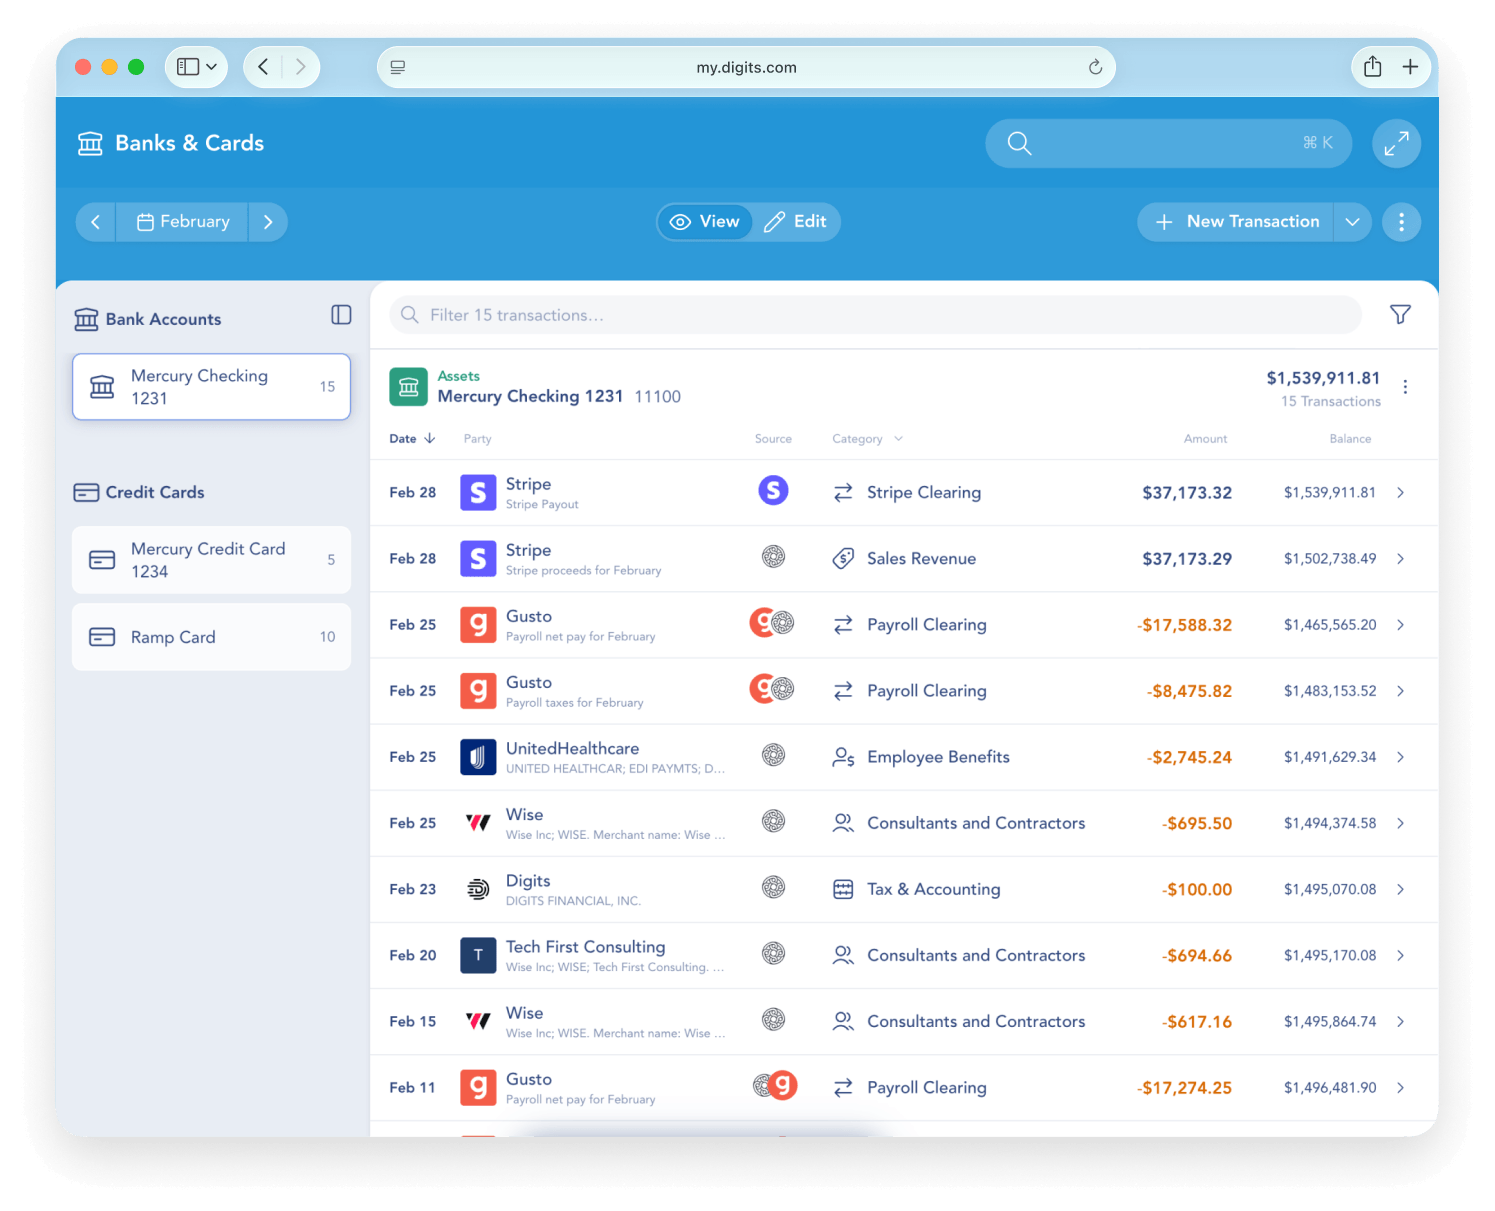1495x1211 pixels.
Task: Select Mercury Credit Card 1234 account
Action: tap(211, 560)
